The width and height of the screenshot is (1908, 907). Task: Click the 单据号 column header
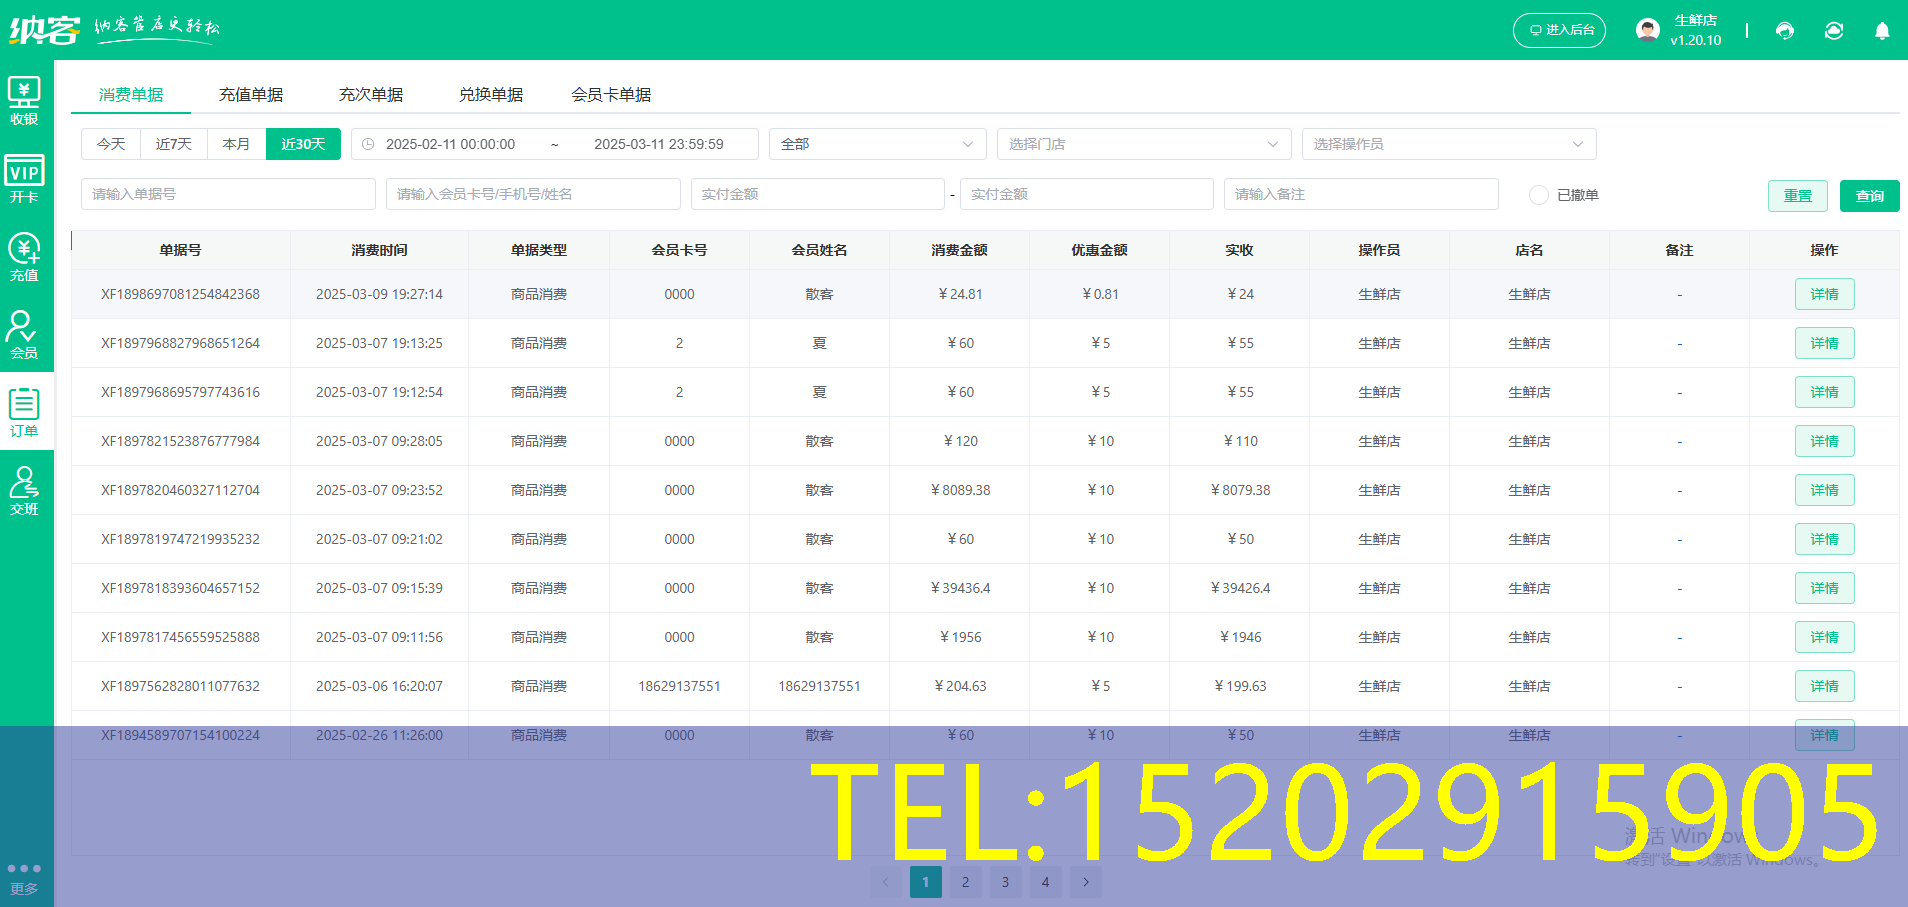pyautogui.click(x=180, y=250)
